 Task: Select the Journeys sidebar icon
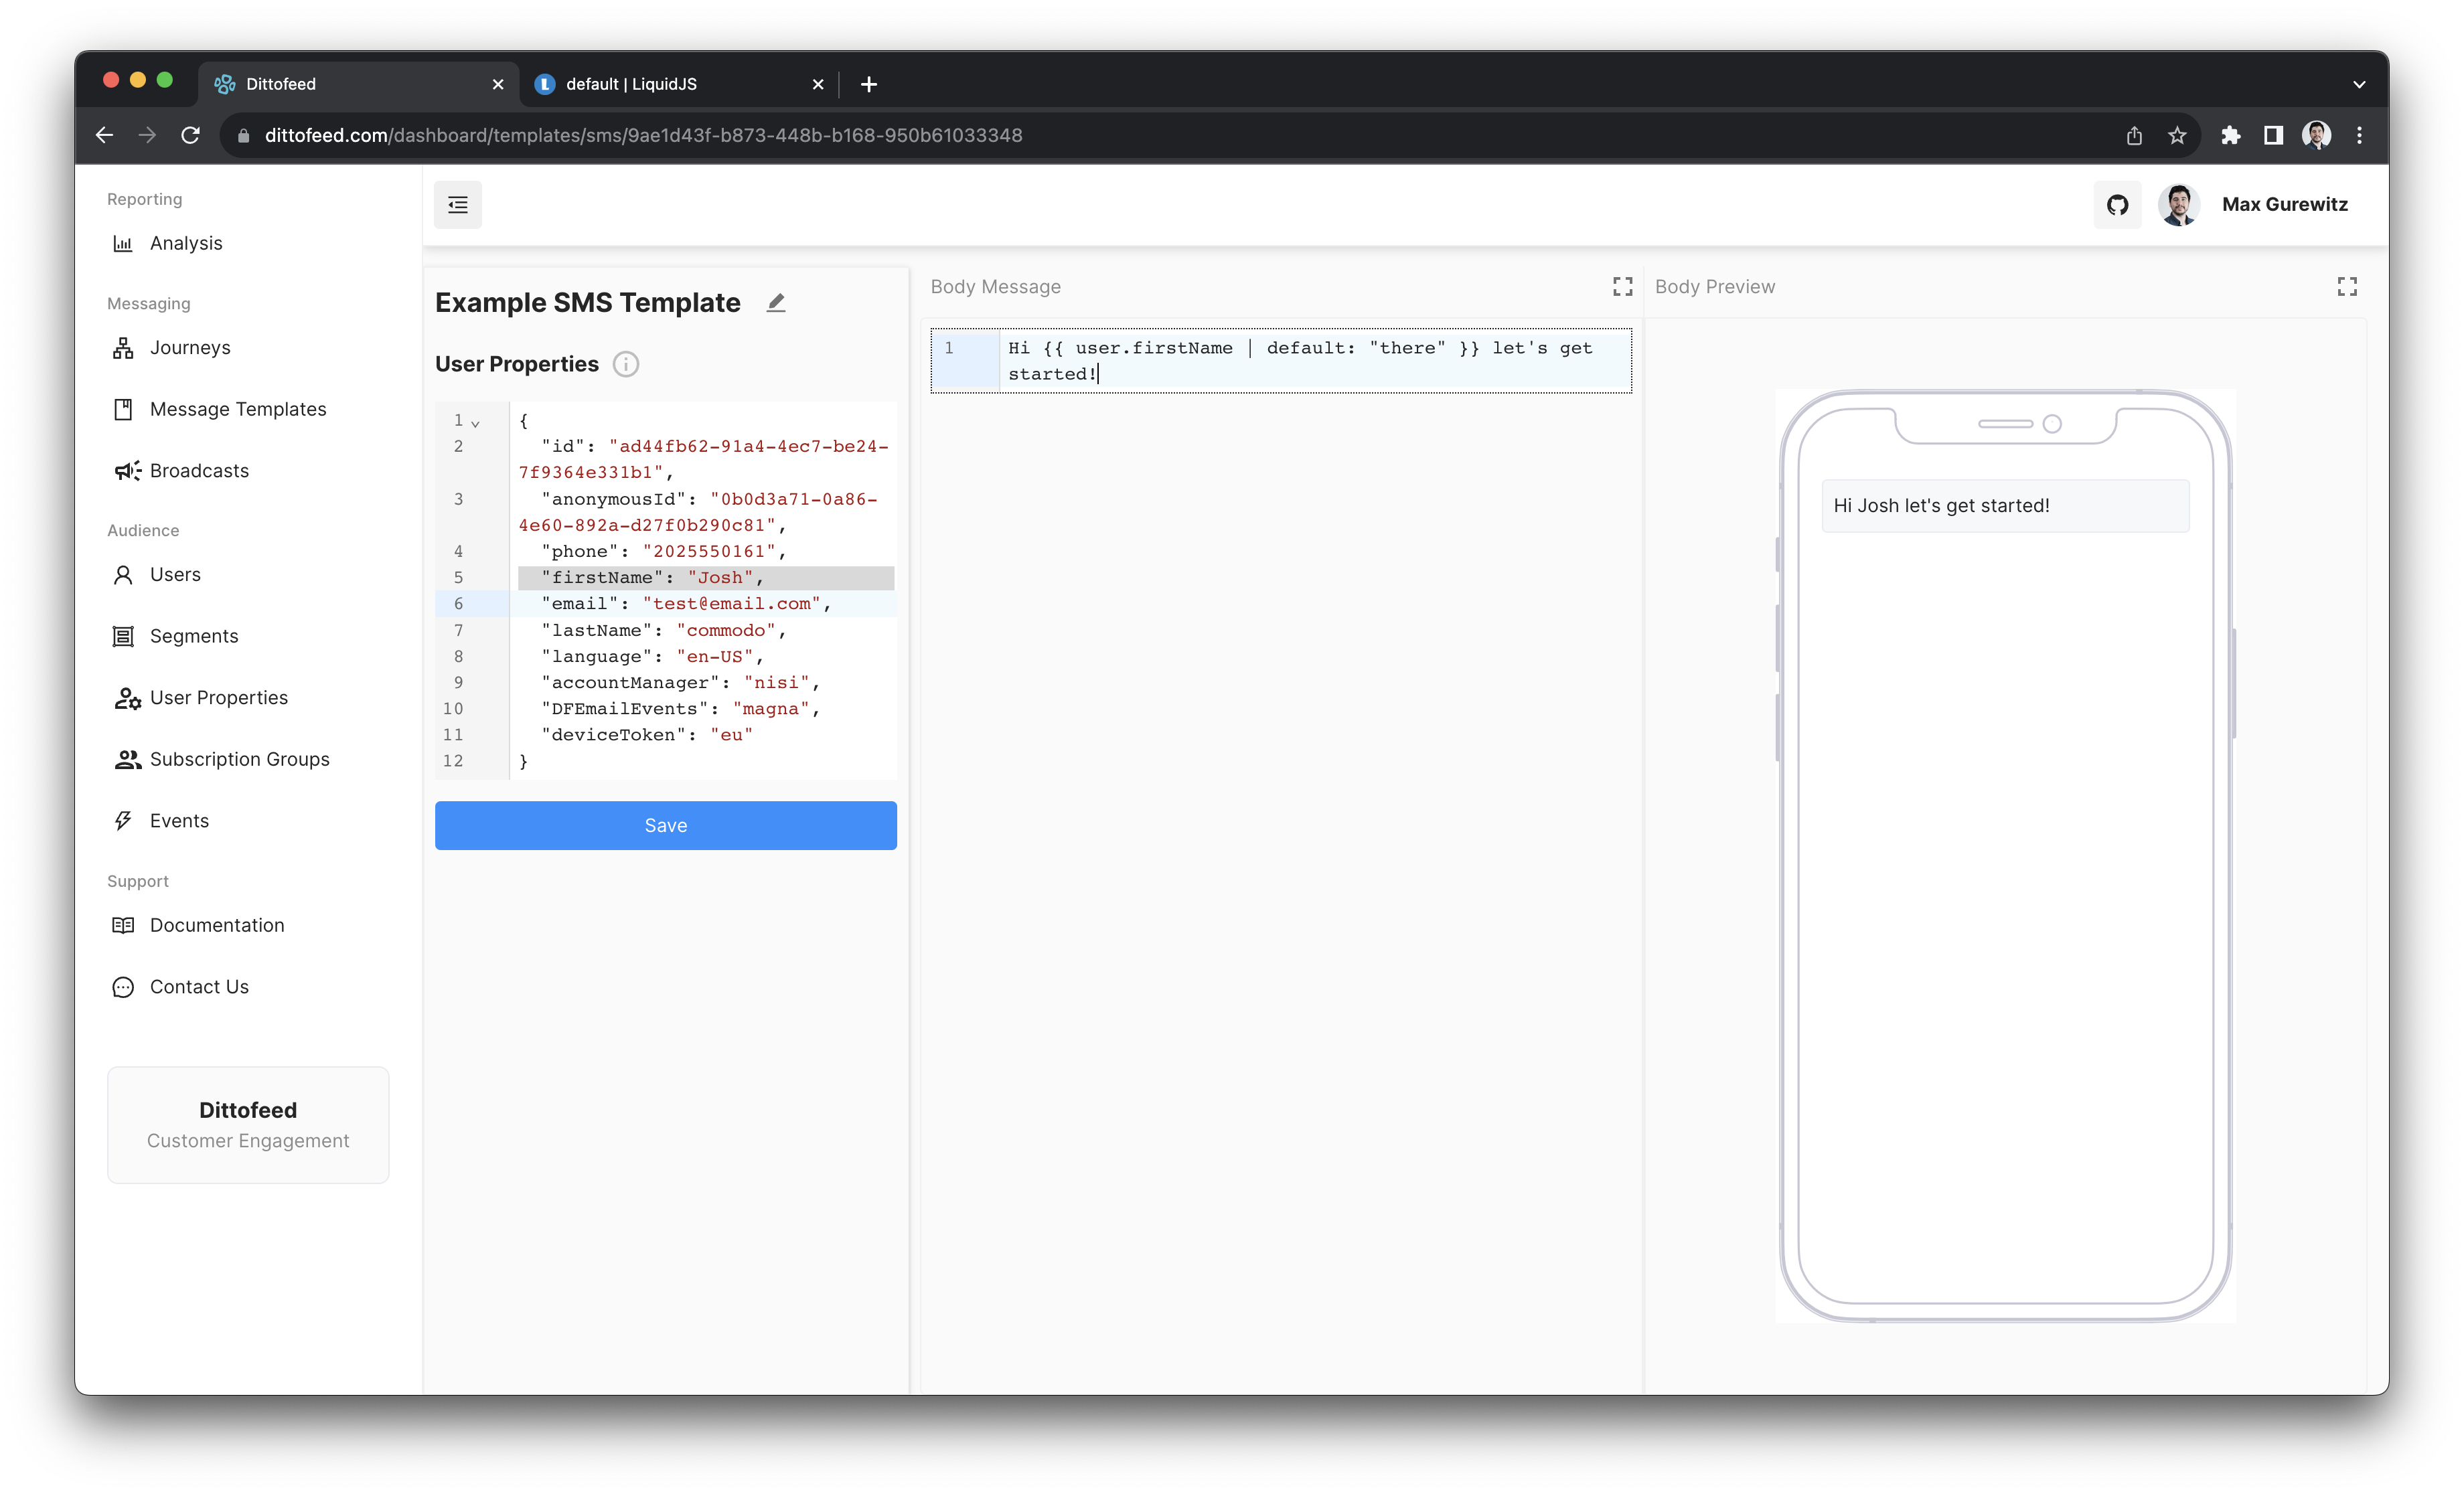pos(123,347)
